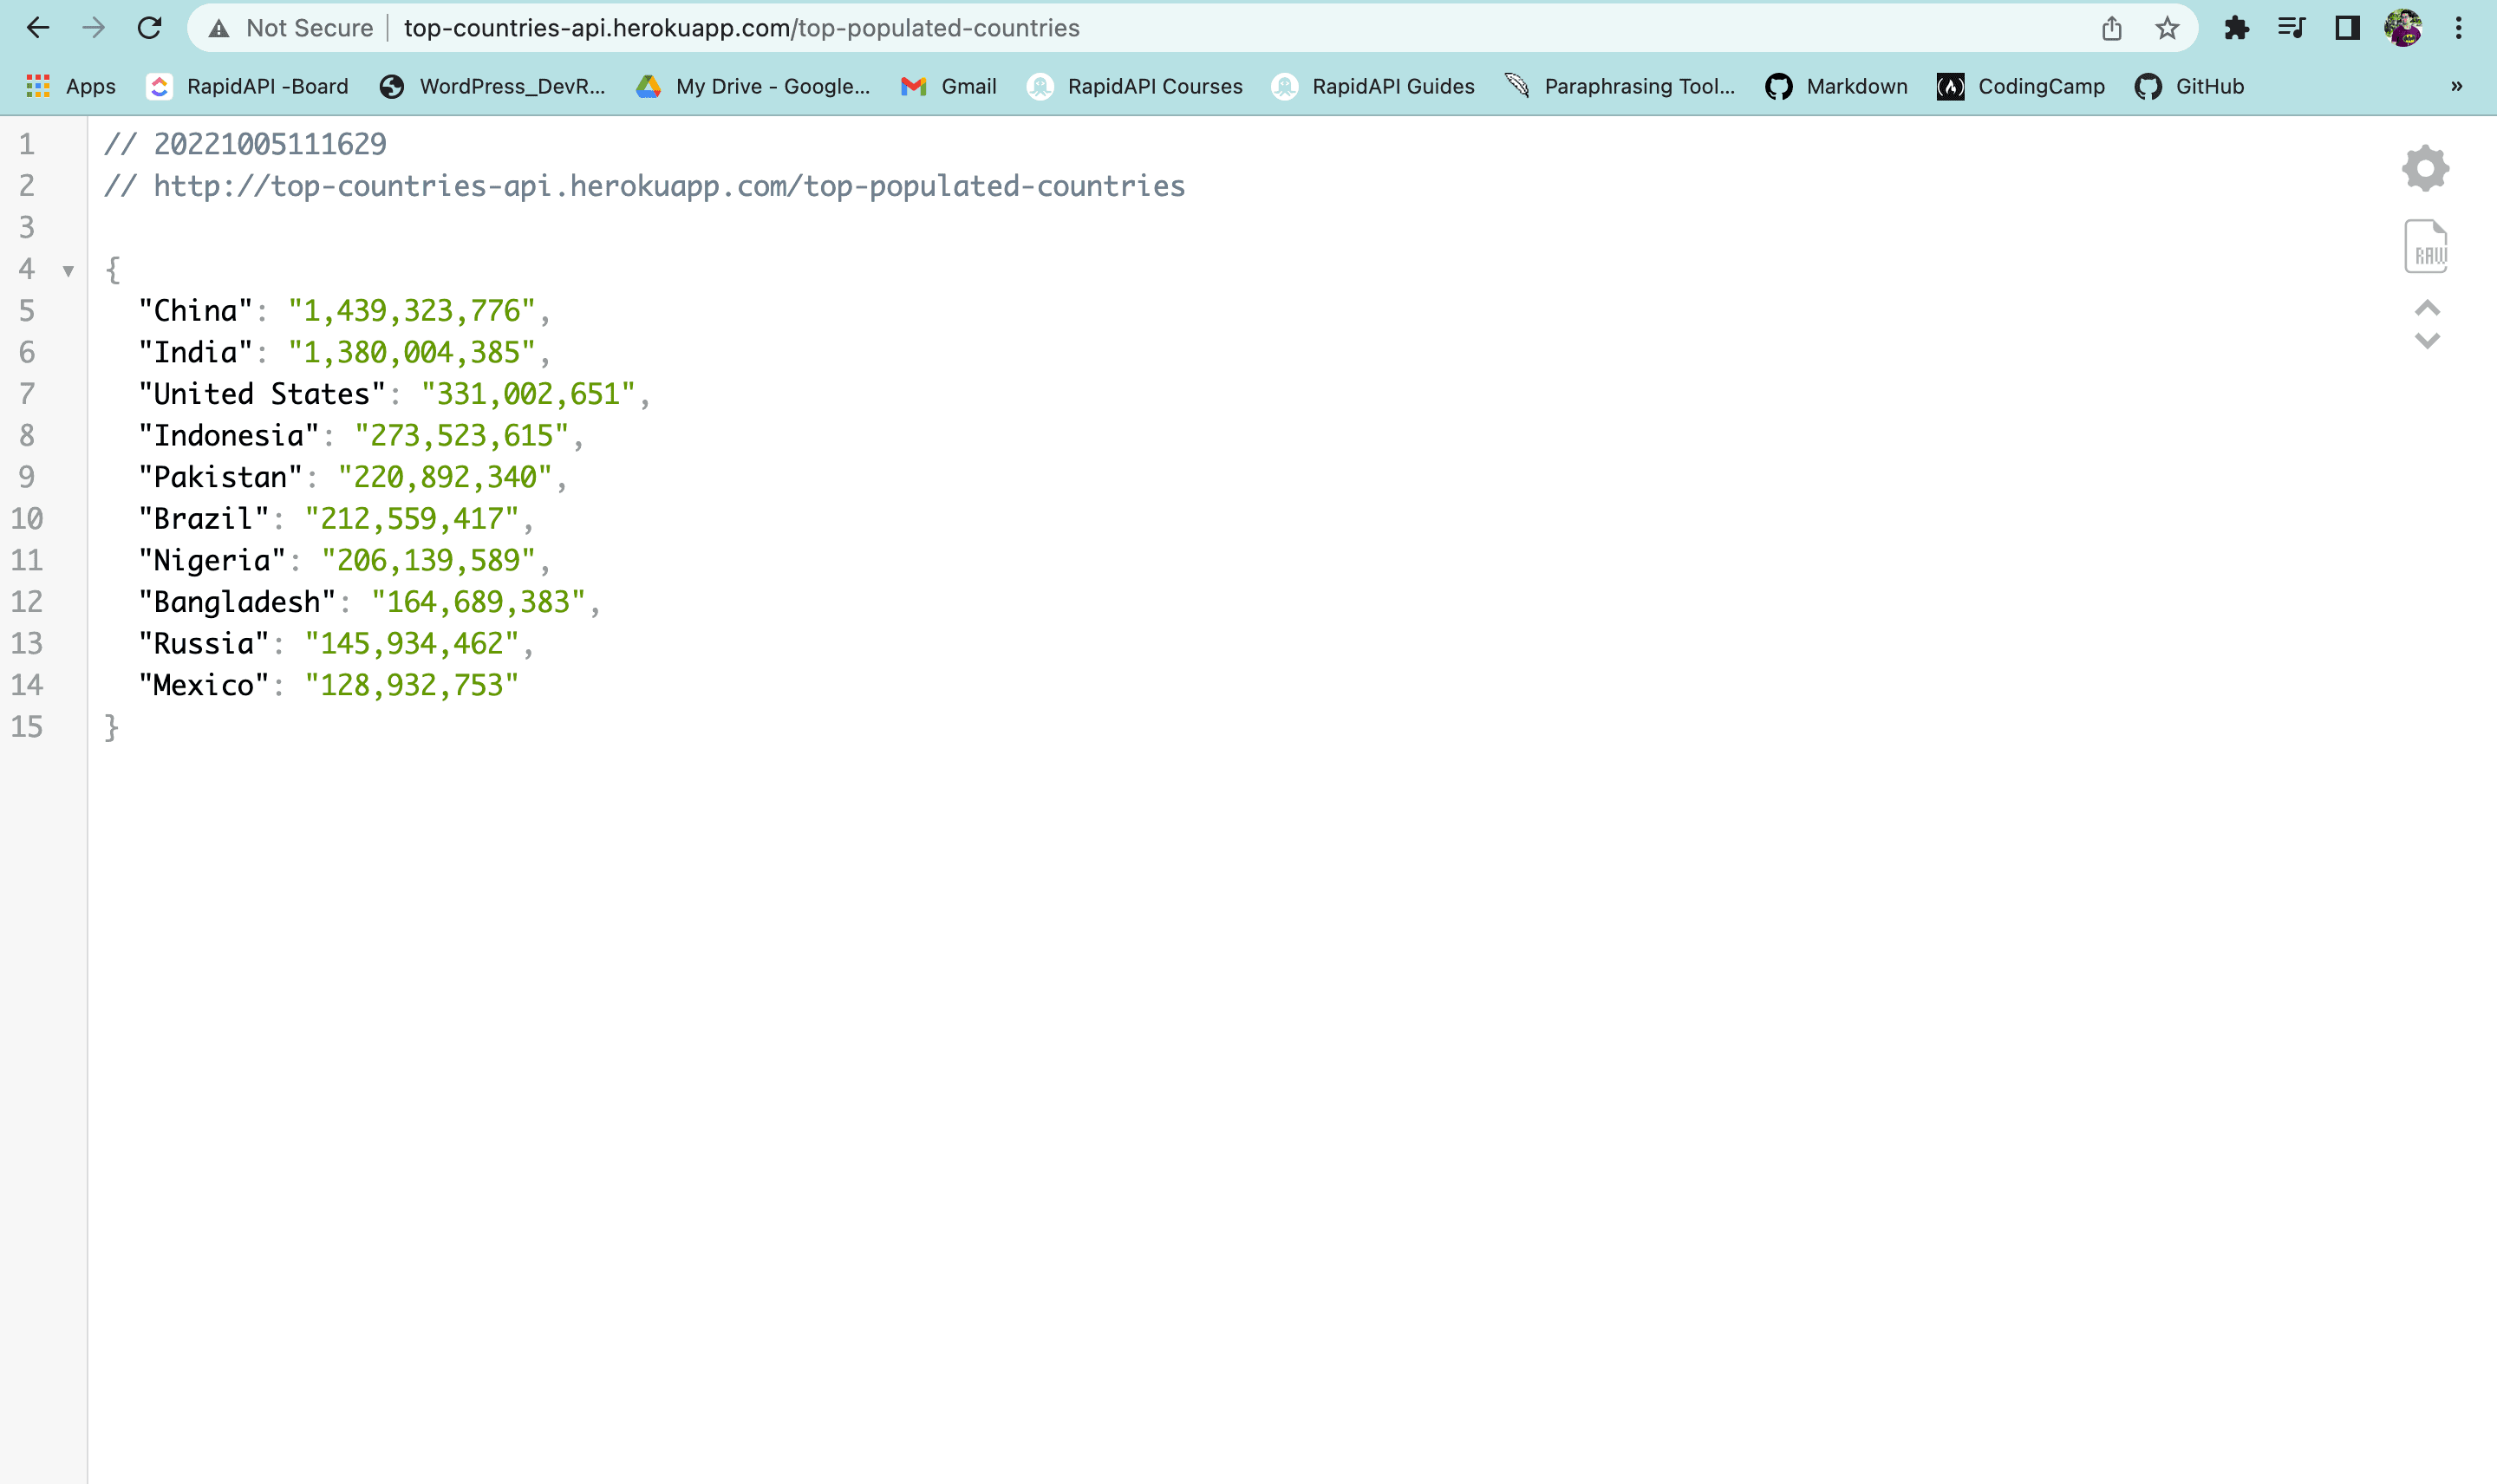Open the Paraphrasing Tool bookmark
This screenshot has height=1484, width=2497.
click(1619, 86)
